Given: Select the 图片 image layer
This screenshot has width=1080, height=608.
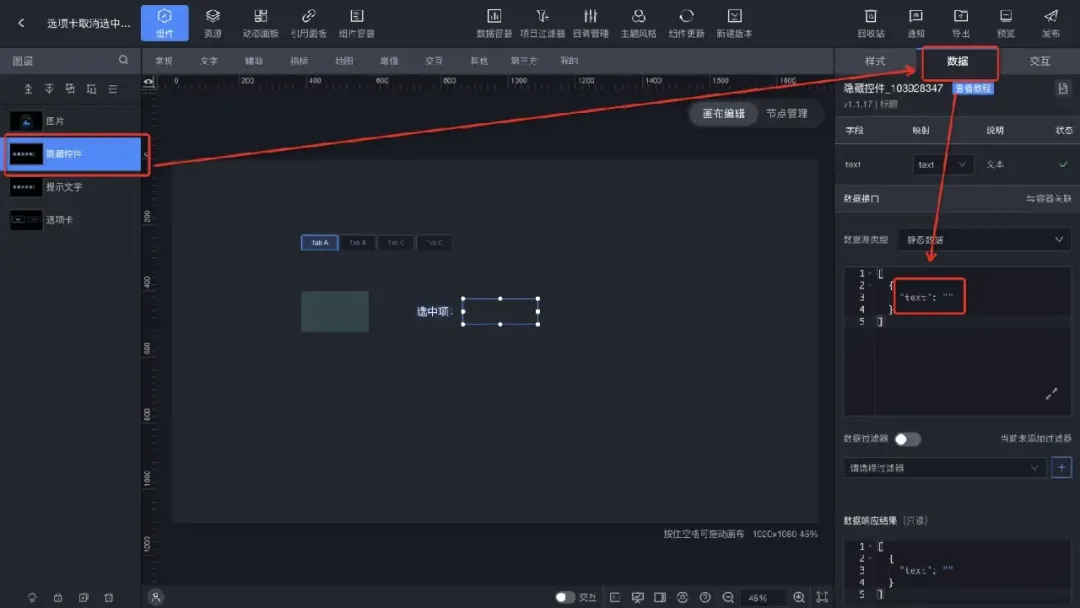Looking at the screenshot, I should [x=72, y=120].
